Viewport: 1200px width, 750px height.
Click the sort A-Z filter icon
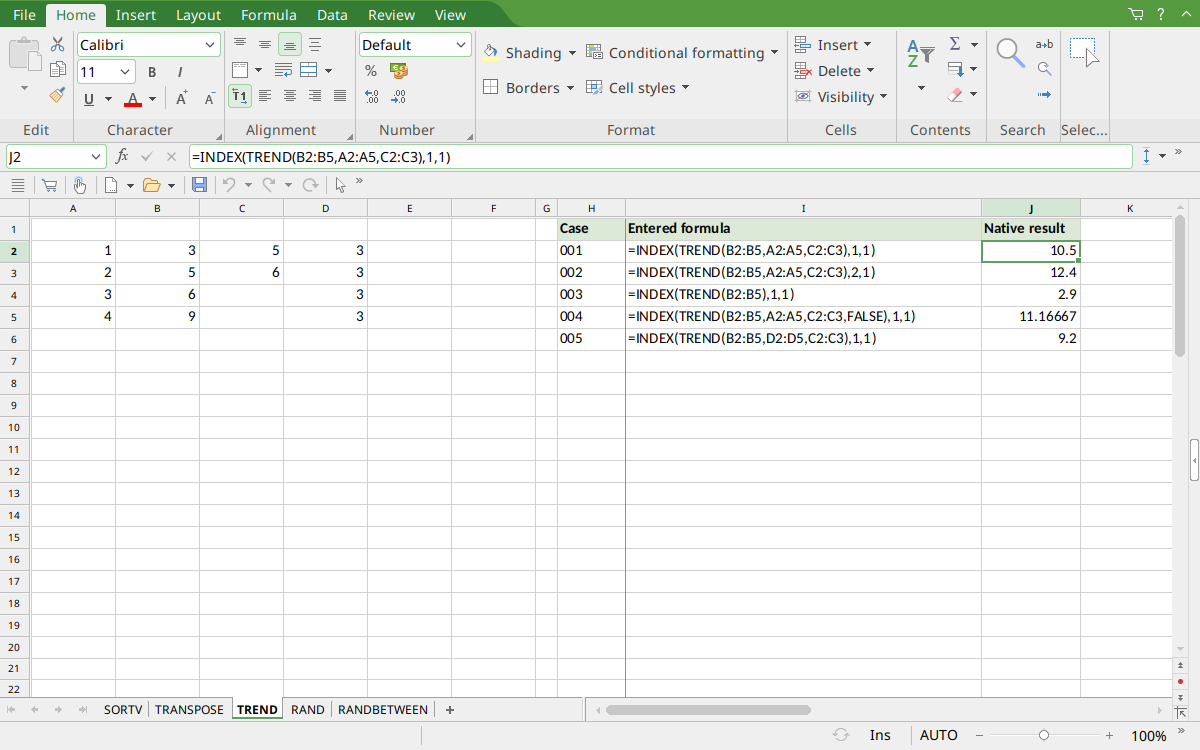920,54
